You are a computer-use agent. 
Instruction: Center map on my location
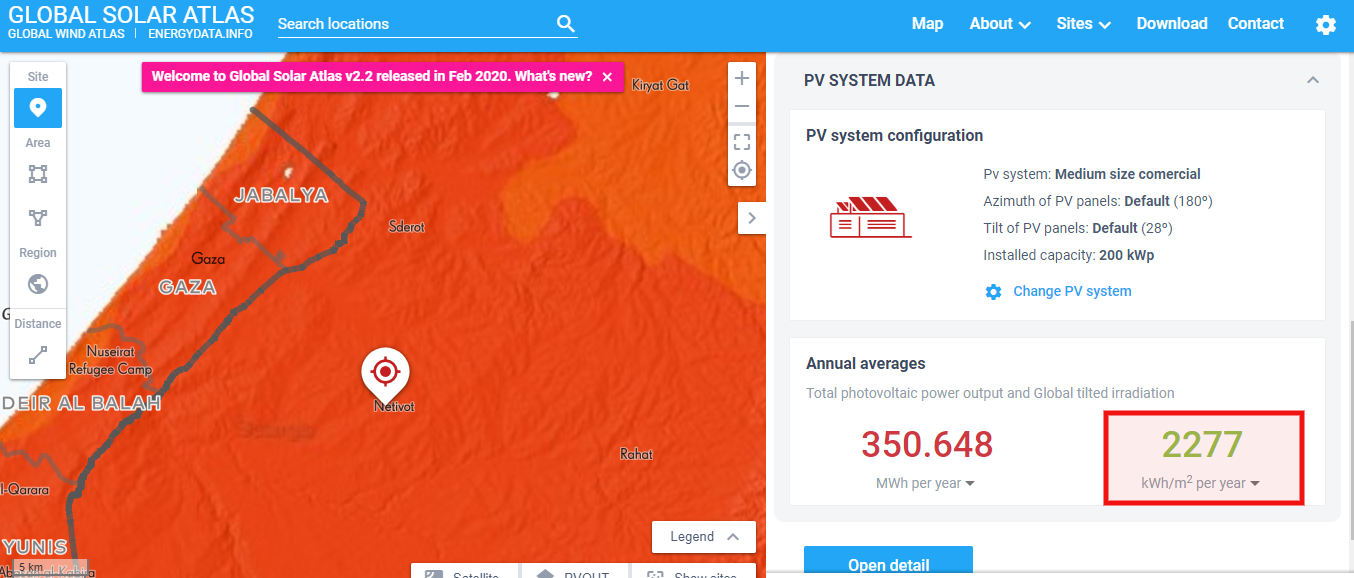pyautogui.click(x=742, y=170)
